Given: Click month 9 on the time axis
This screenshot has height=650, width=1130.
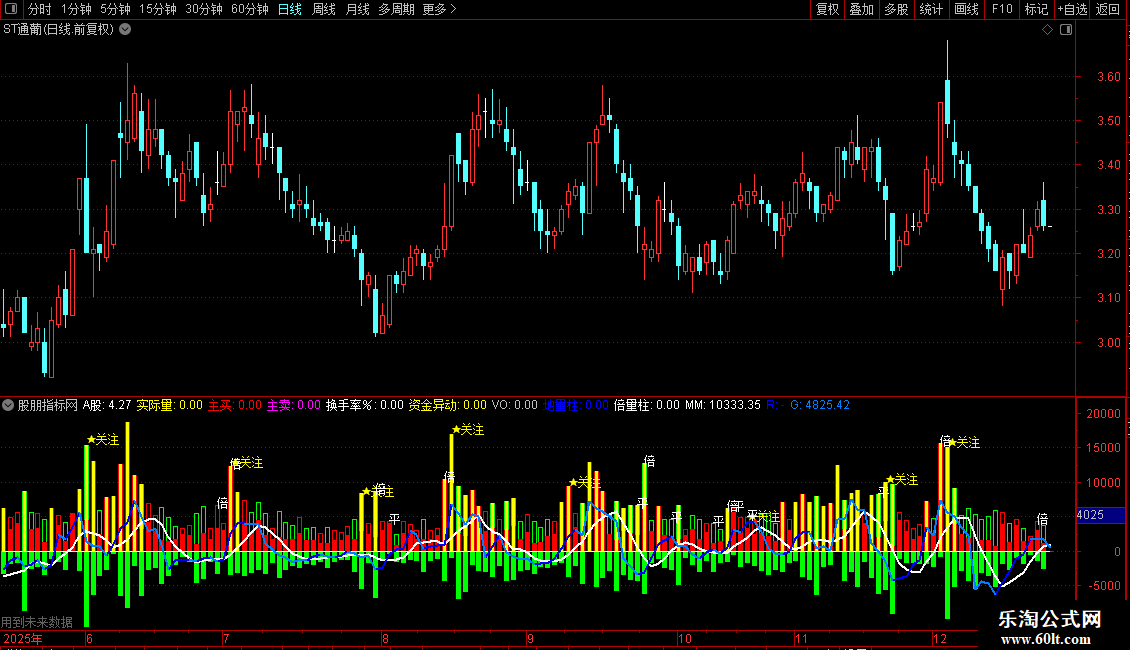Looking at the screenshot, I should click(530, 638).
